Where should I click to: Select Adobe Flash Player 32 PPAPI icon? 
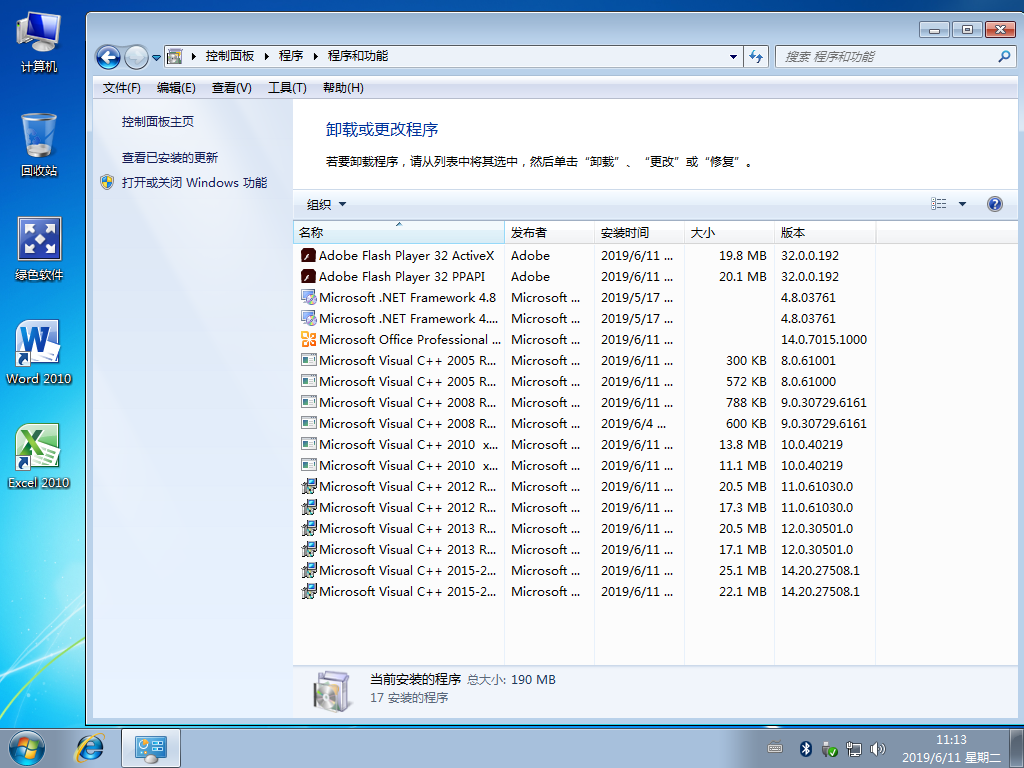[308, 276]
